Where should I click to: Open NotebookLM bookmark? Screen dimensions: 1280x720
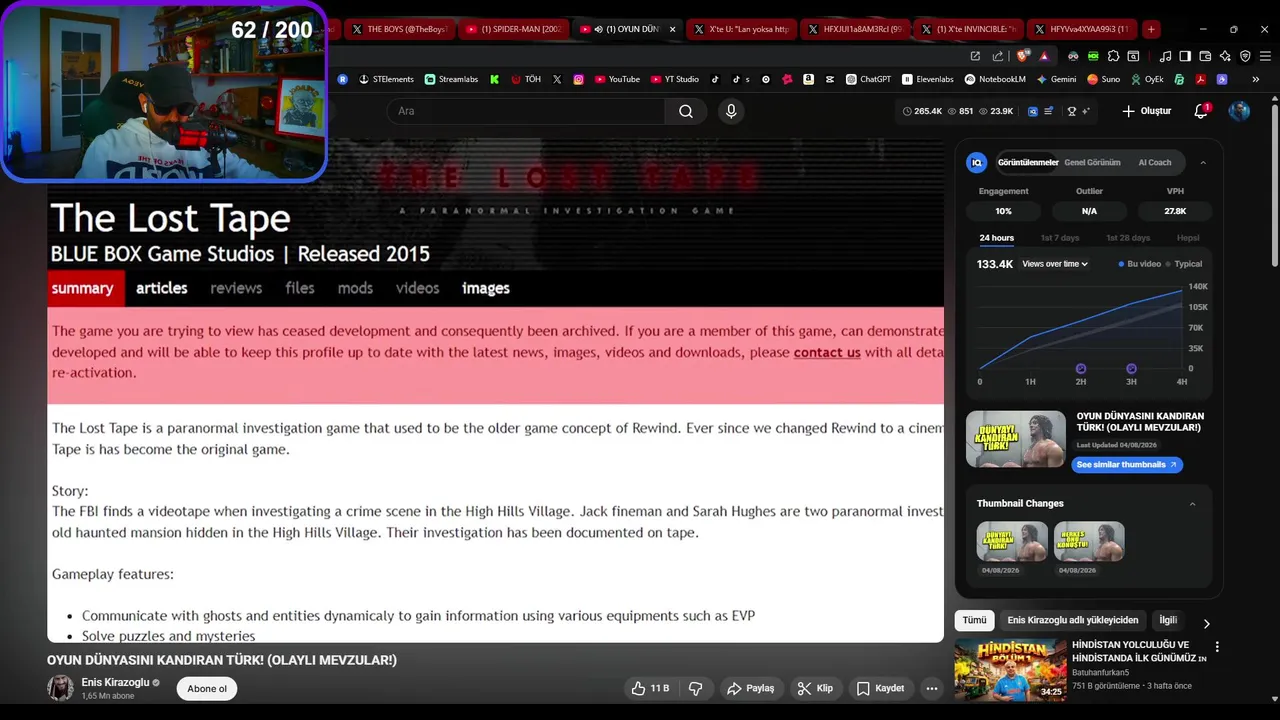click(x=995, y=79)
